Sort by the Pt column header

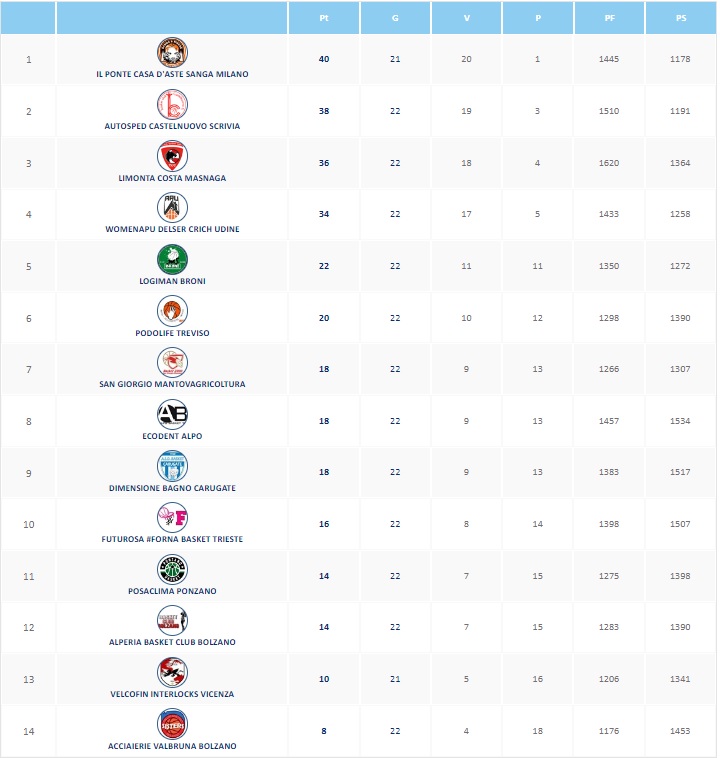[324, 18]
